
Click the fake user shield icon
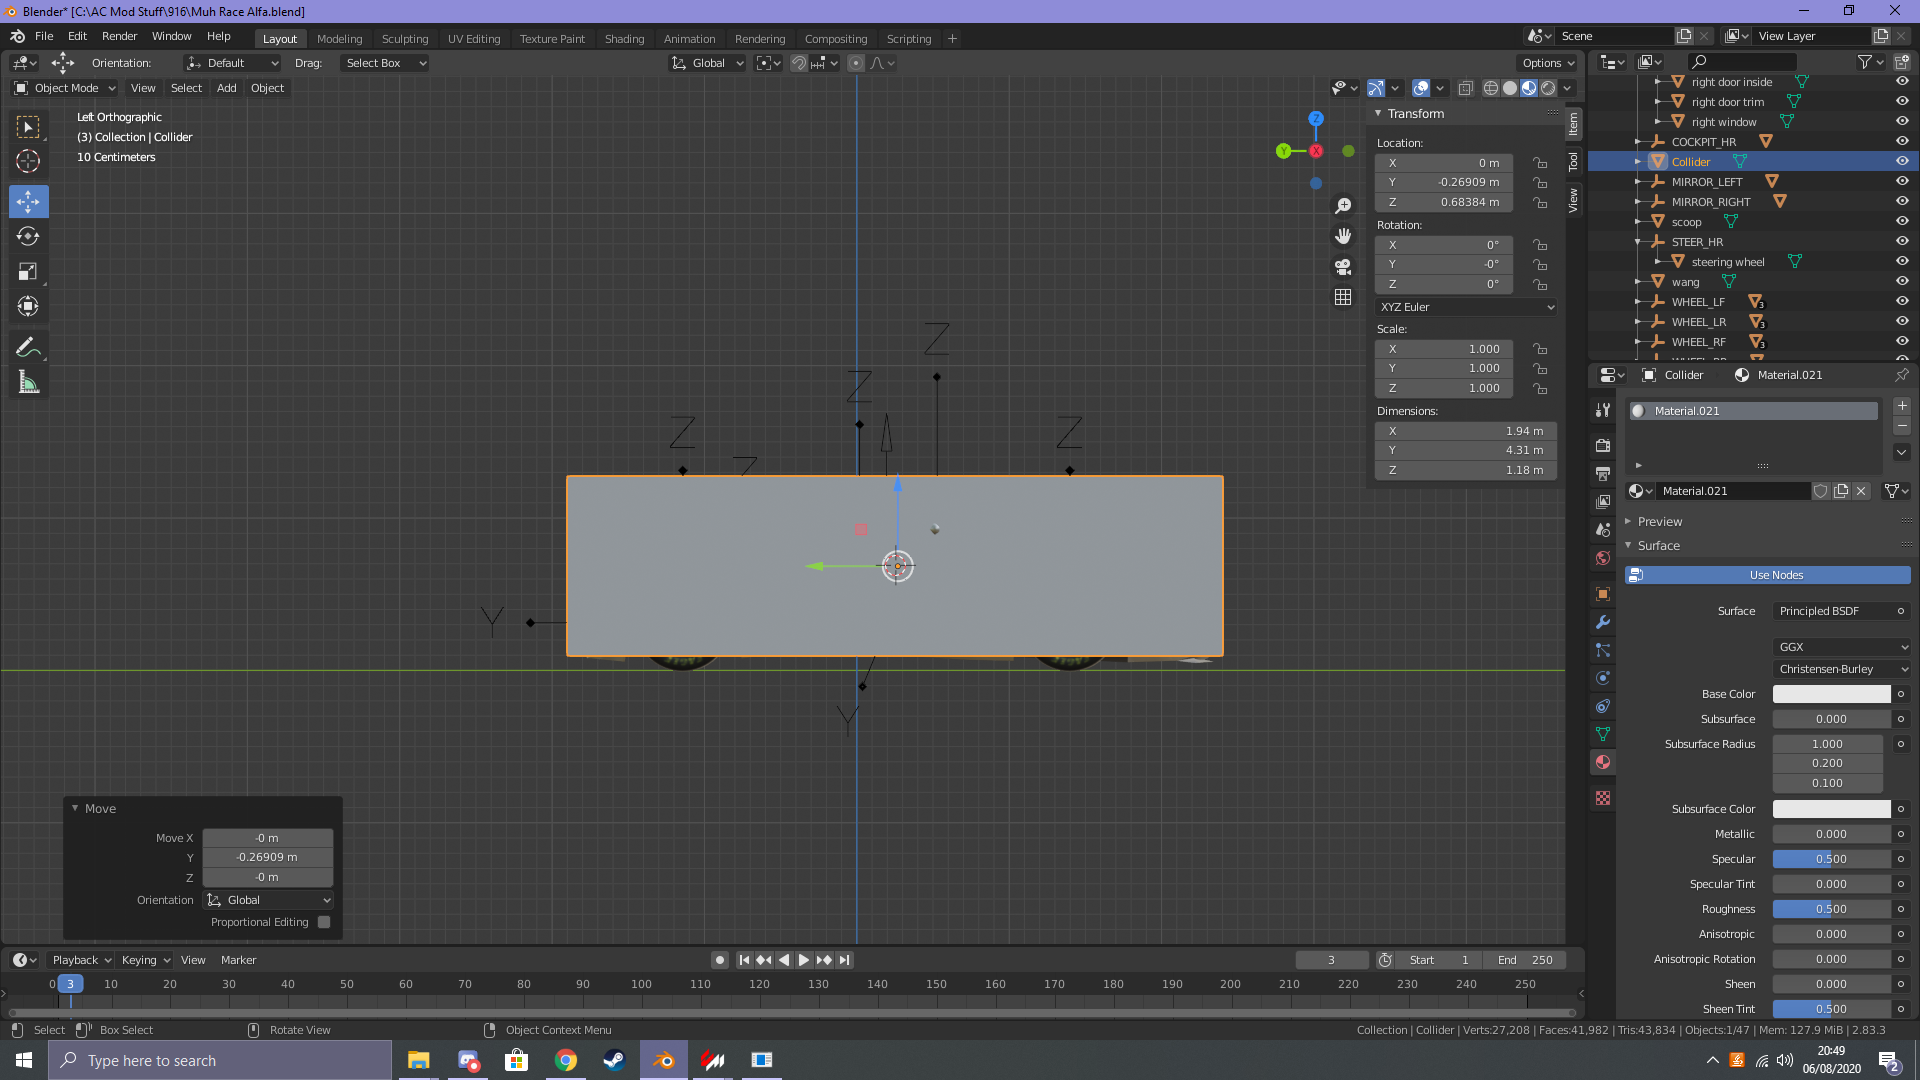[x=1821, y=491]
